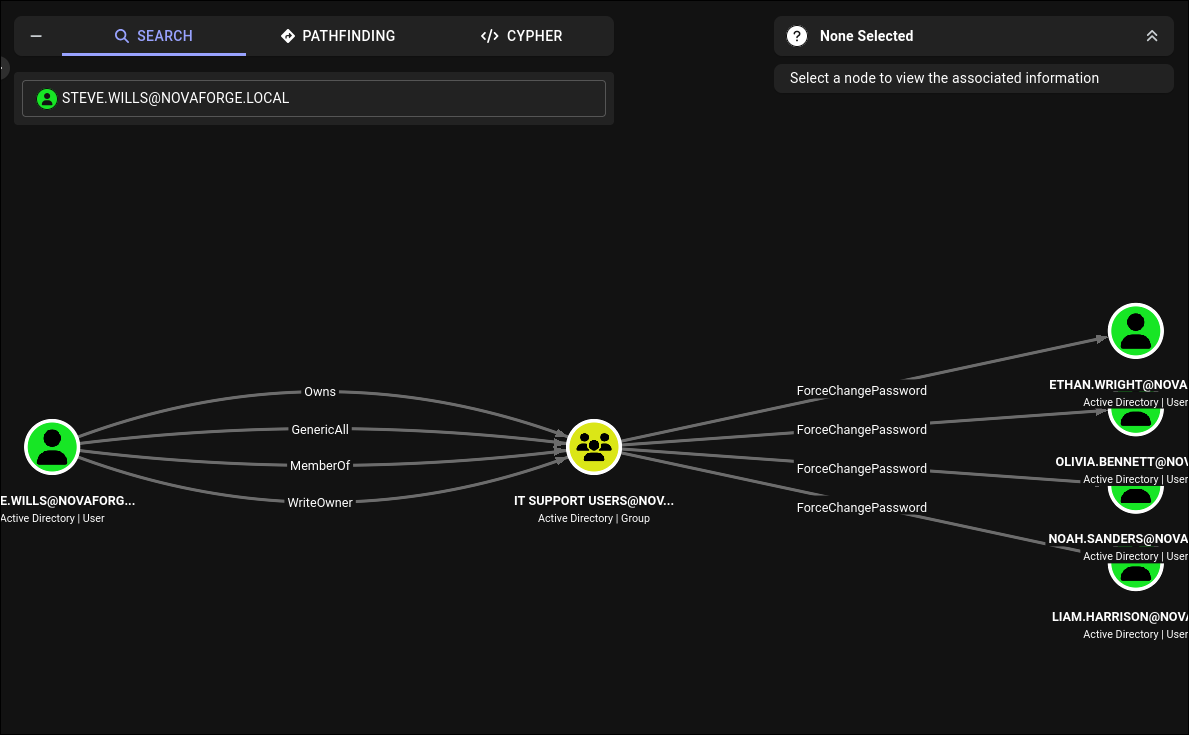Click the OLIVIA.BENNETT user node icon
The image size is (1189, 735).
click(1135, 422)
